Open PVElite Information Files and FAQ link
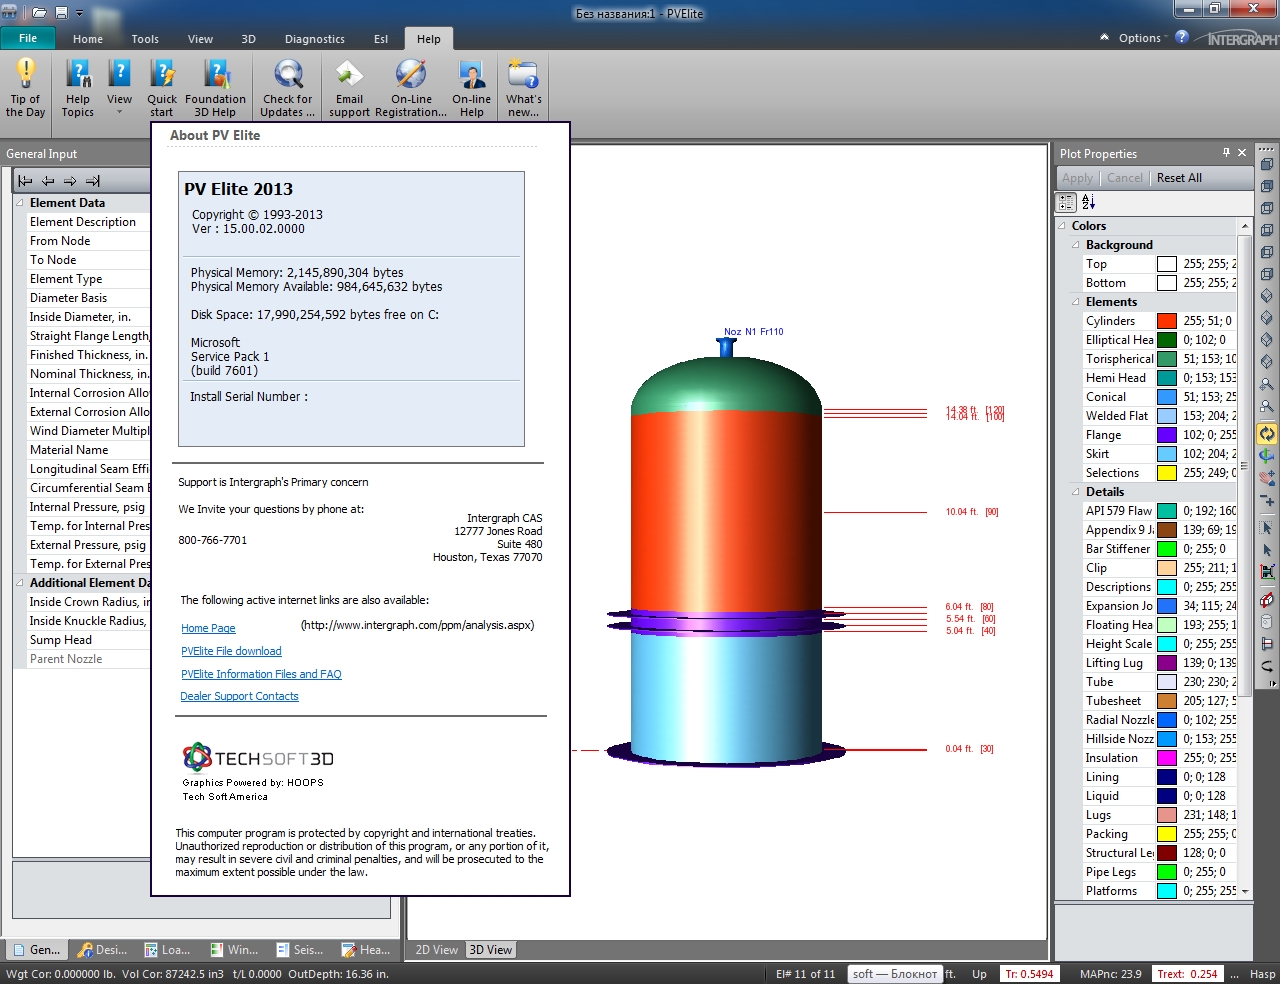 (x=261, y=674)
